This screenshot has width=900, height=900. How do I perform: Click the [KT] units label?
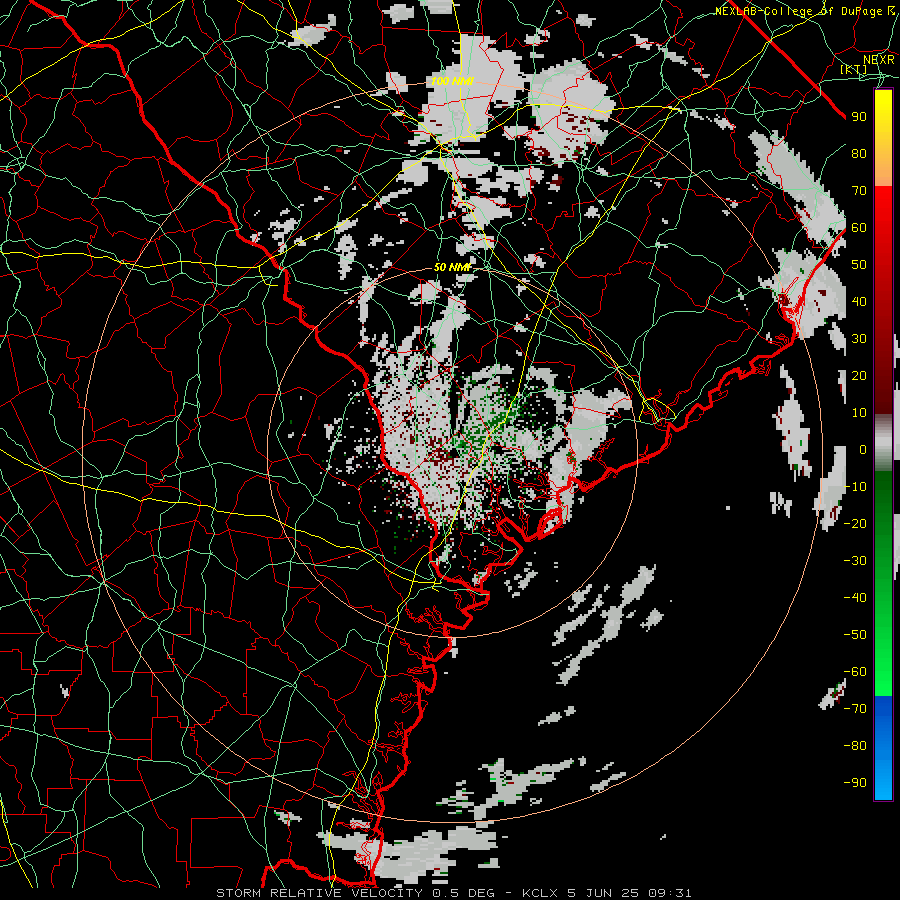coord(854,69)
